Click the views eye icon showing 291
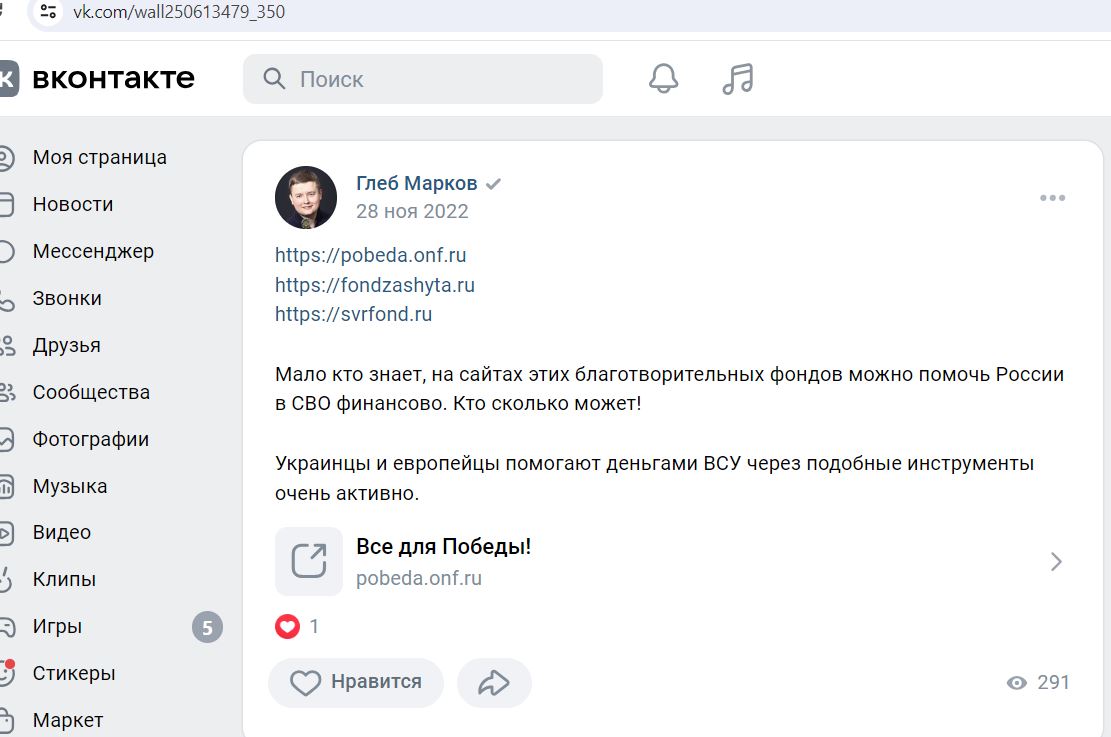Viewport: 1111px width, 737px height. (1017, 682)
